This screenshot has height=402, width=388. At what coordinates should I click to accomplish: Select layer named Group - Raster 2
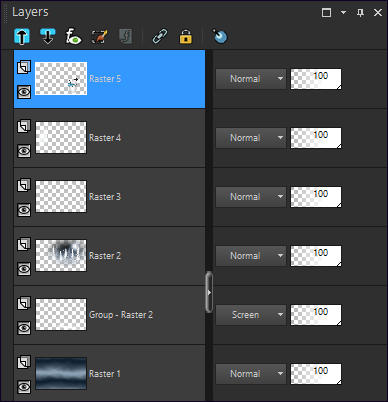121,315
